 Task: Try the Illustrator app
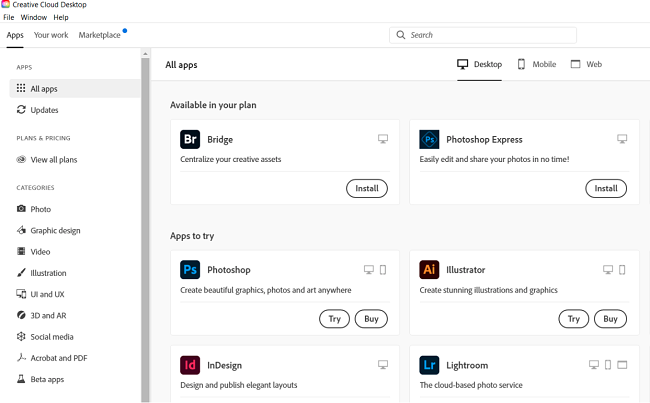click(x=574, y=319)
